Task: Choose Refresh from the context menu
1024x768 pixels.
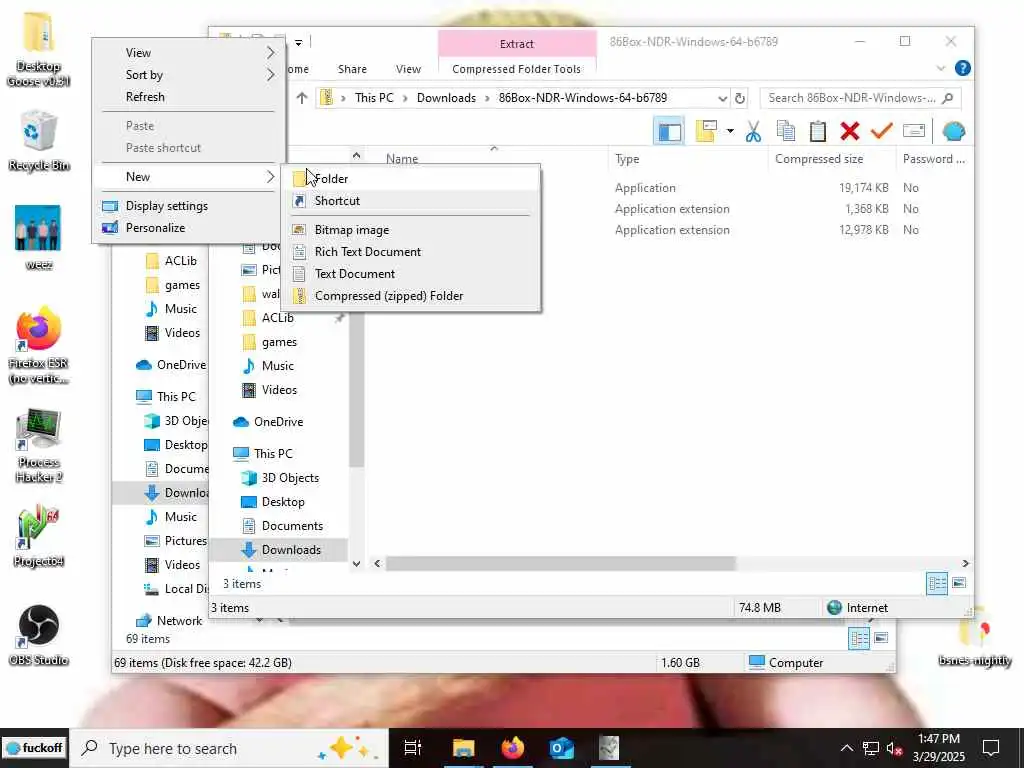Action: coord(187,97)
